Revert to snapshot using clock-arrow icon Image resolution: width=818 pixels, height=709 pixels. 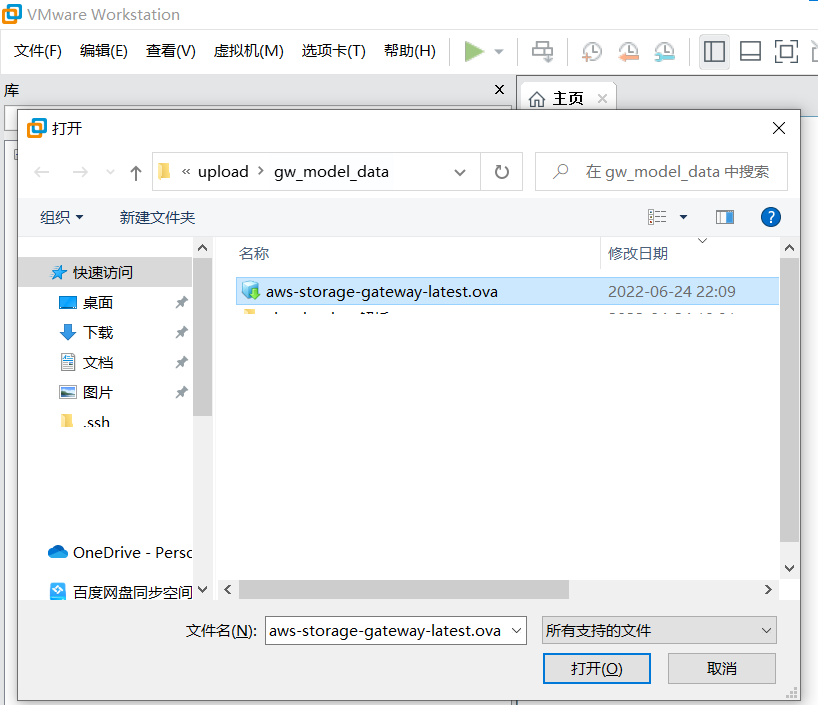[628, 52]
